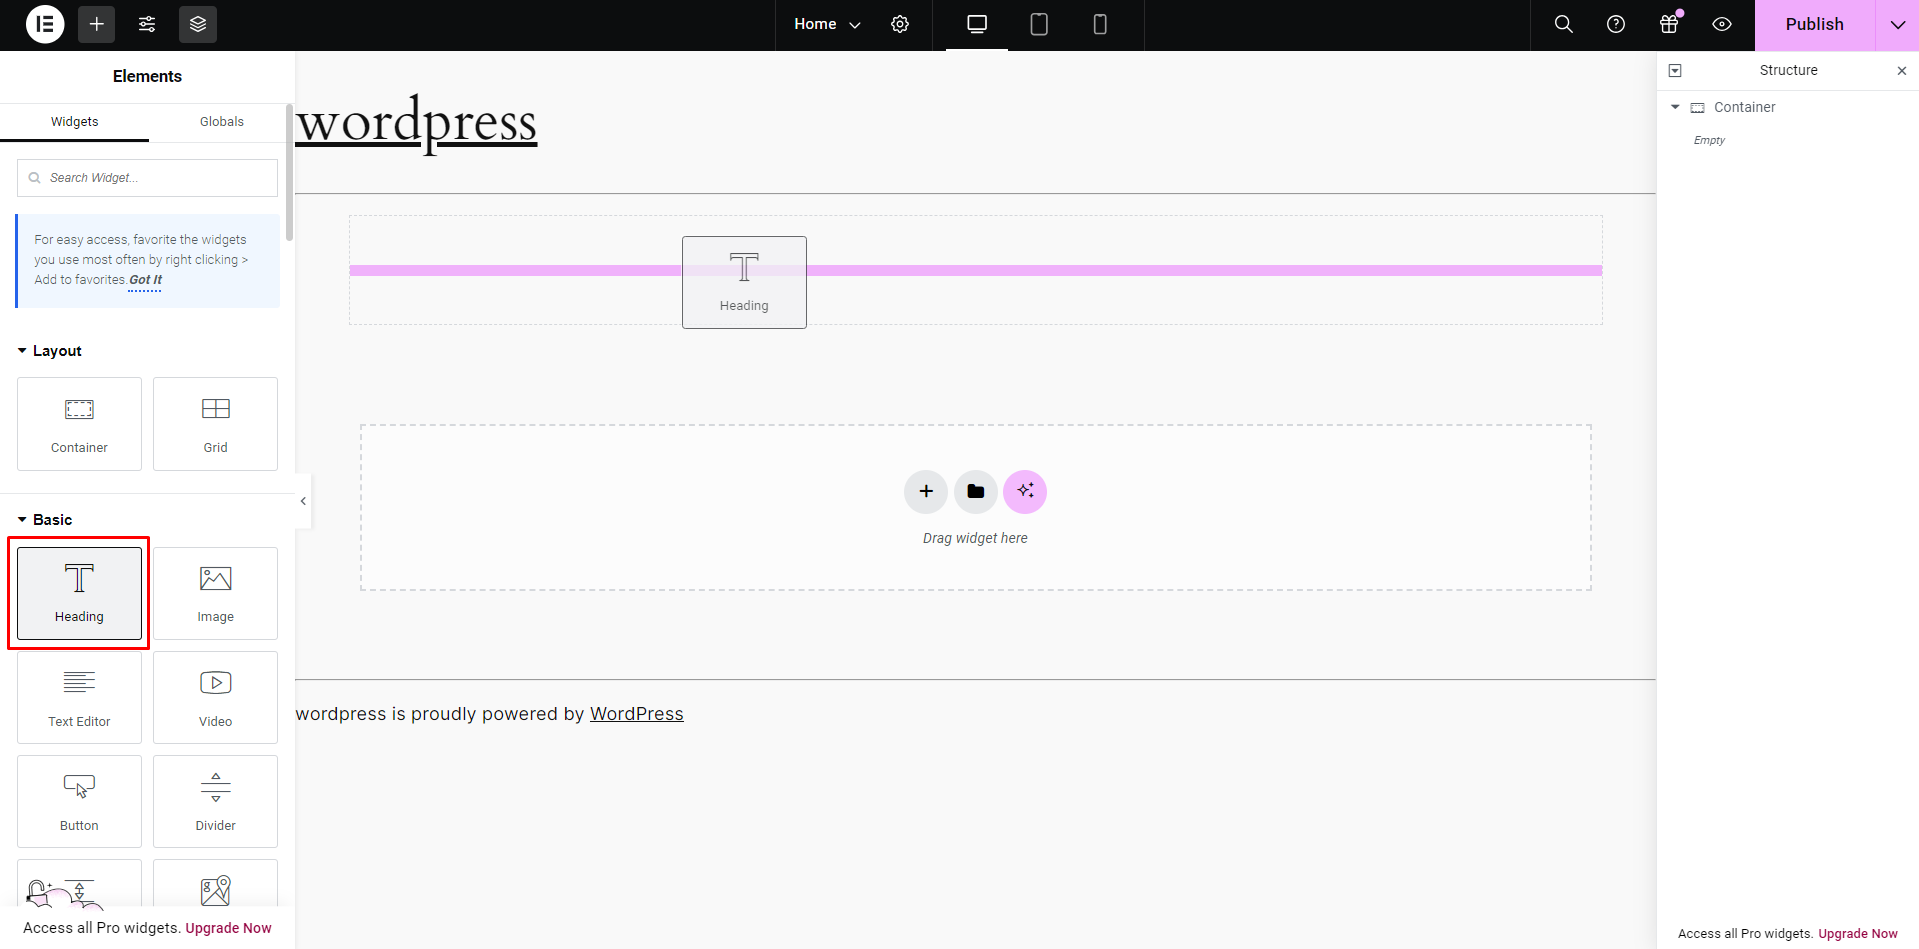This screenshot has height=949, width=1919.
Task: Open the Home page dropdown
Action: pyautogui.click(x=827, y=24)
